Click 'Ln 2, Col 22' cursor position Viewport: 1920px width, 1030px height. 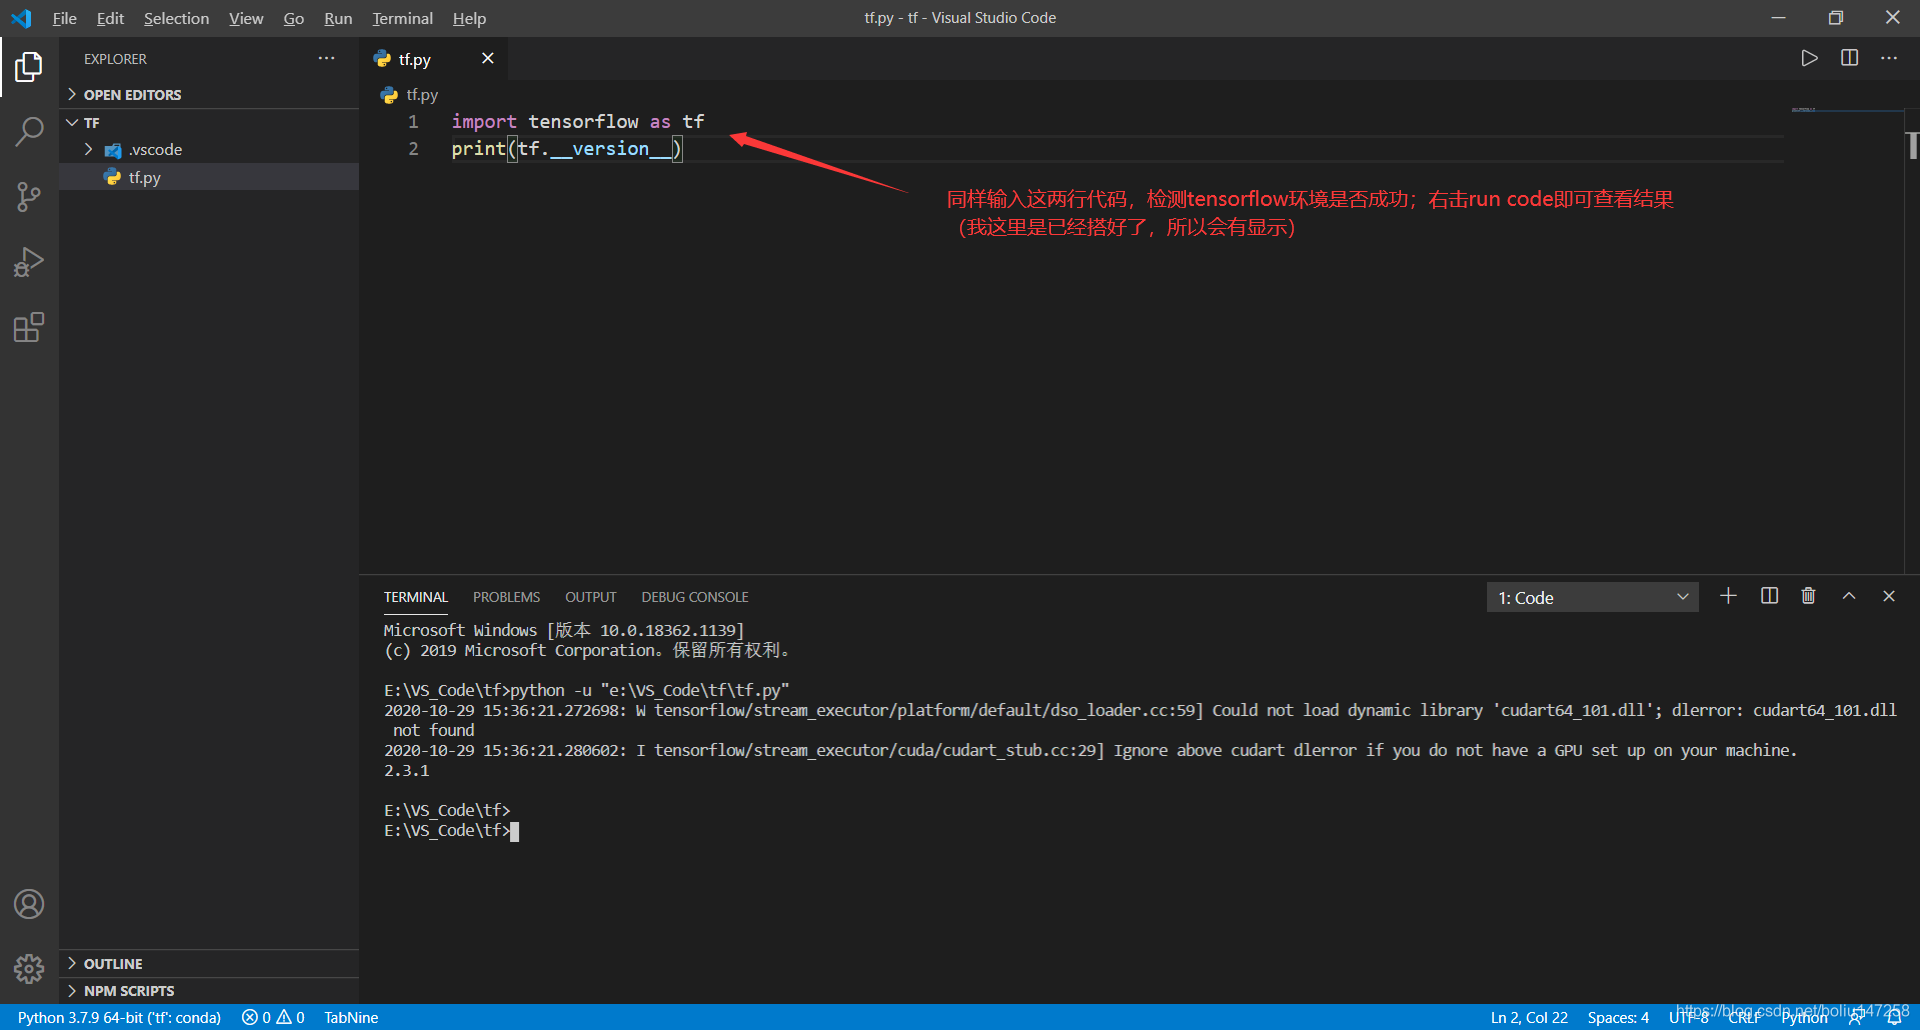(x=1529, y=1017)
